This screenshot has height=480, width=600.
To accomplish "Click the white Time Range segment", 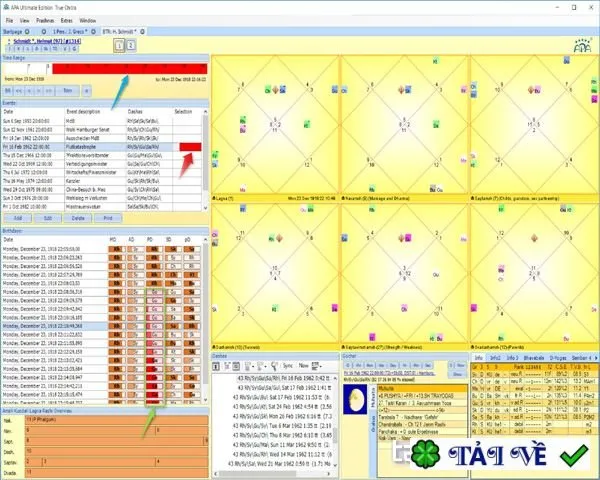I will [27, 69].
